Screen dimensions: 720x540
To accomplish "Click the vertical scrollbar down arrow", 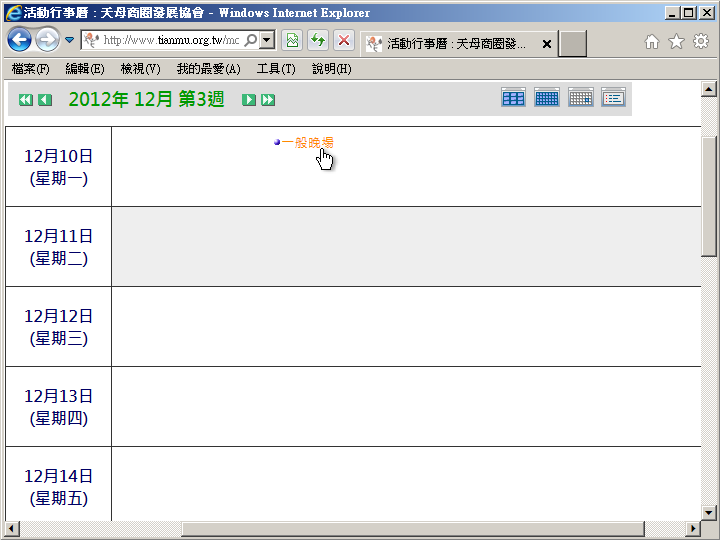I will click(x=709, y=512).
